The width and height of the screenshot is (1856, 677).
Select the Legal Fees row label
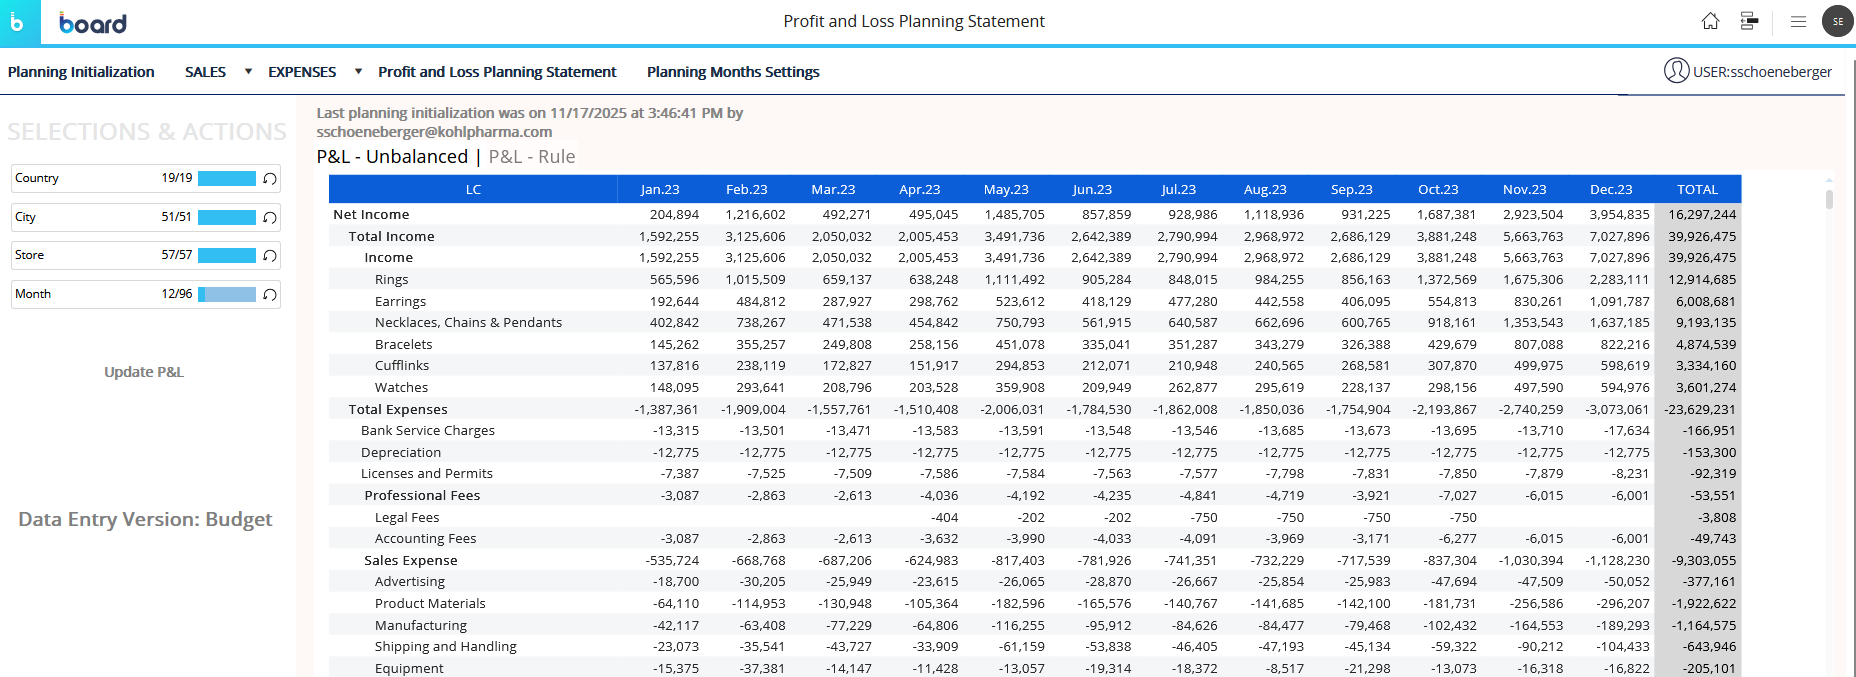tap(407, 518)
